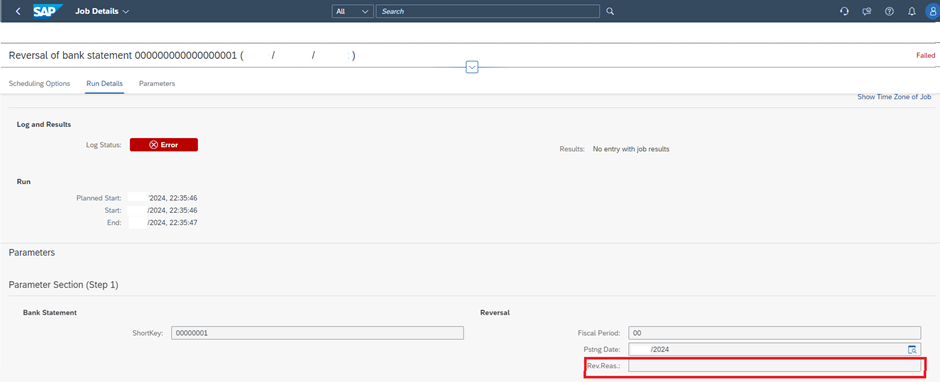Open the Pstng Date calendar picker icon

912,350
